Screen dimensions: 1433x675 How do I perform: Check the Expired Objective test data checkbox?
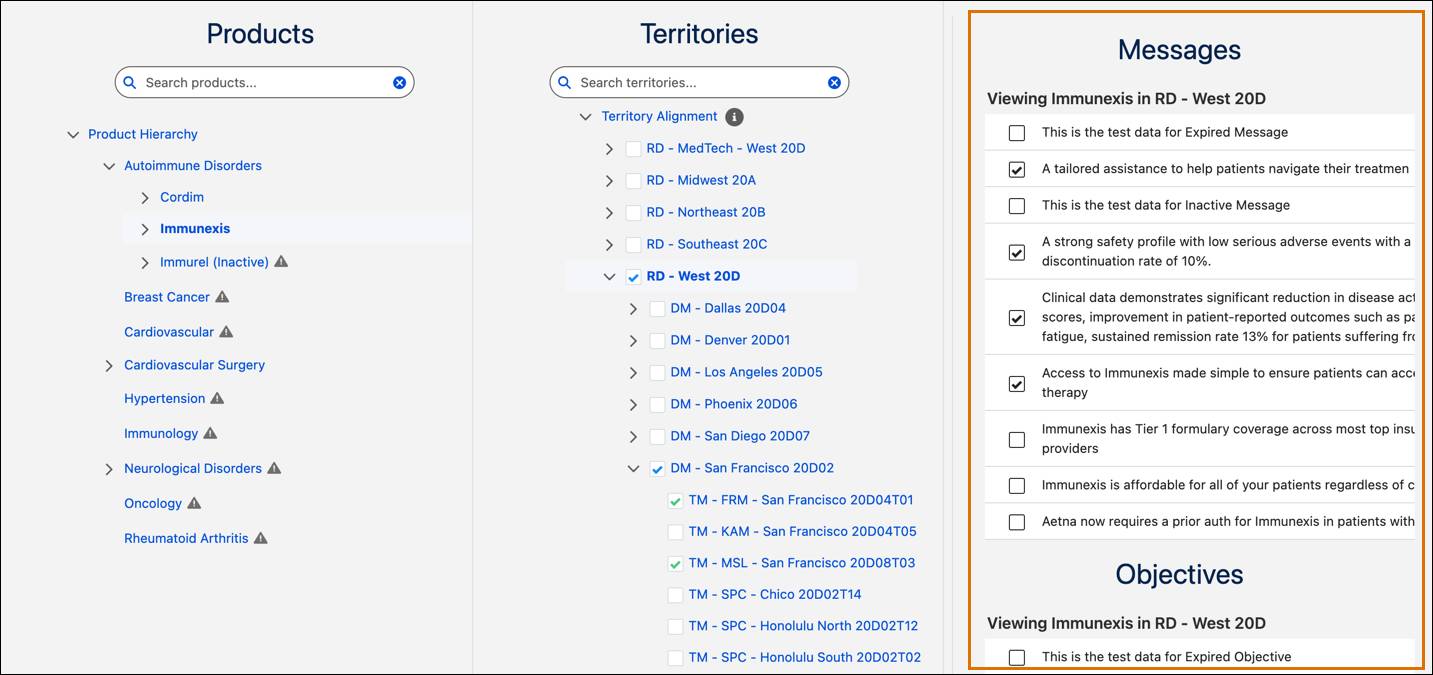(x=1017, y=658)
